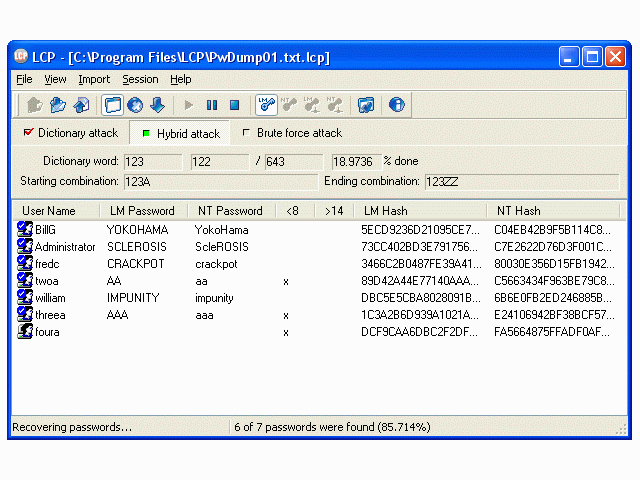Sort by the User Name column header

coord(49,211)
